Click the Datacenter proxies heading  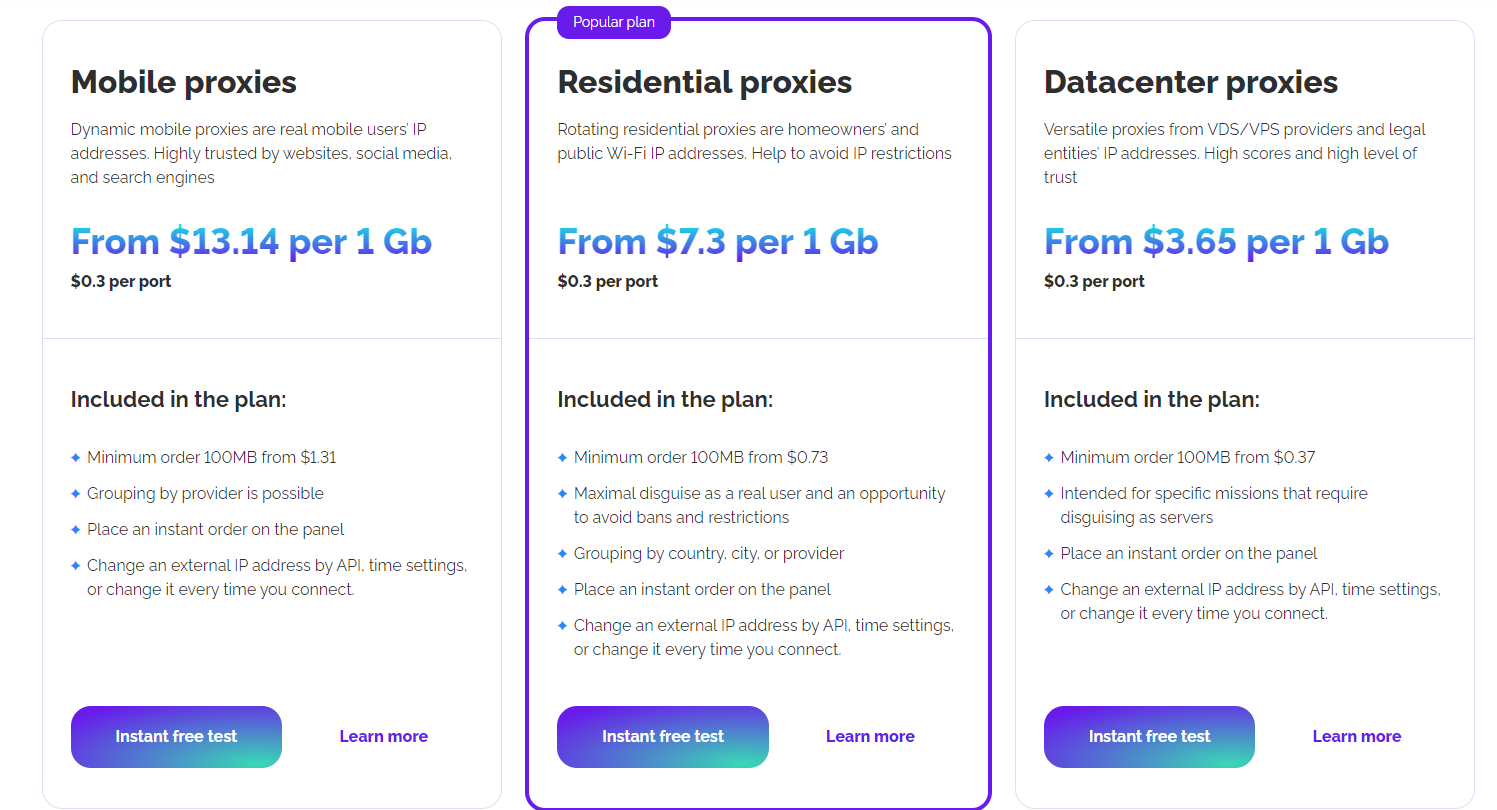(x=1191, y=82)
